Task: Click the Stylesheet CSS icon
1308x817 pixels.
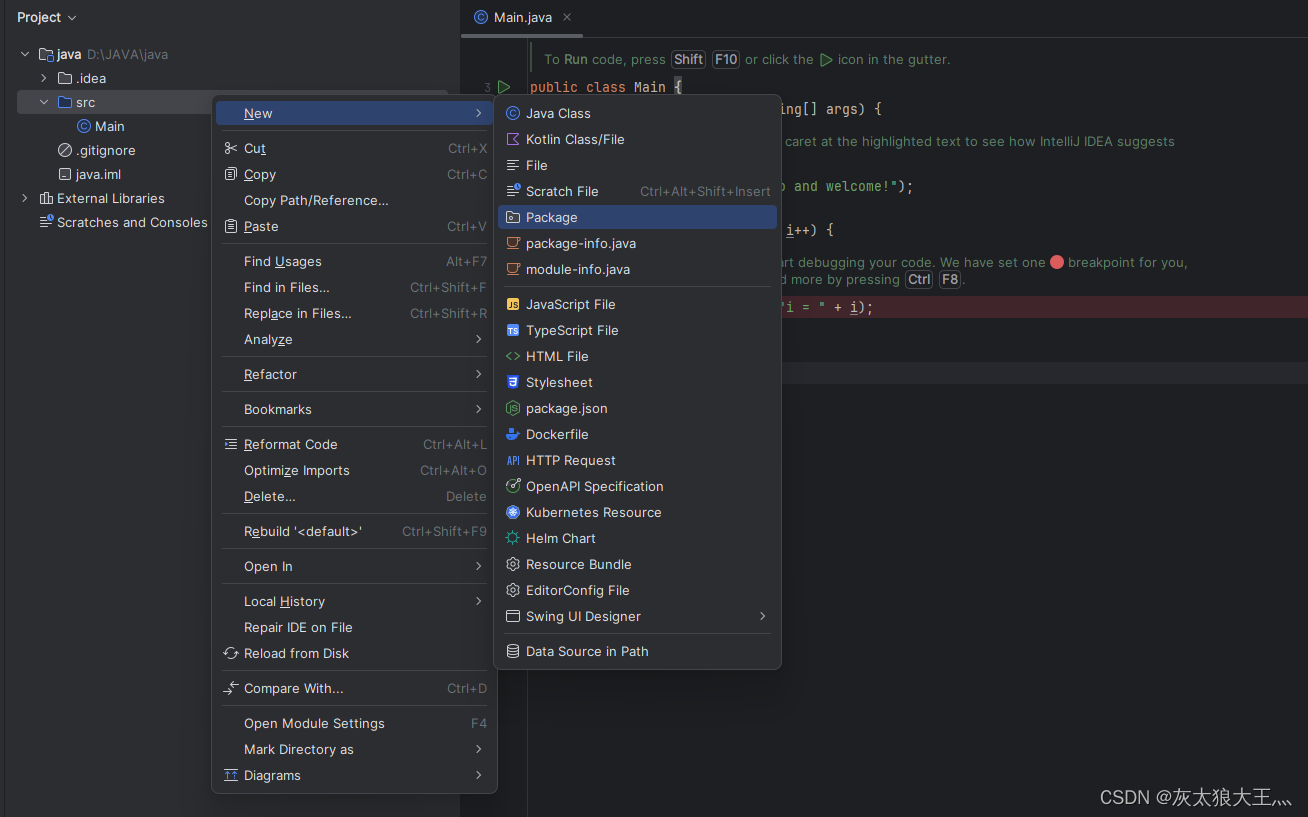Action: click(513, 382)
